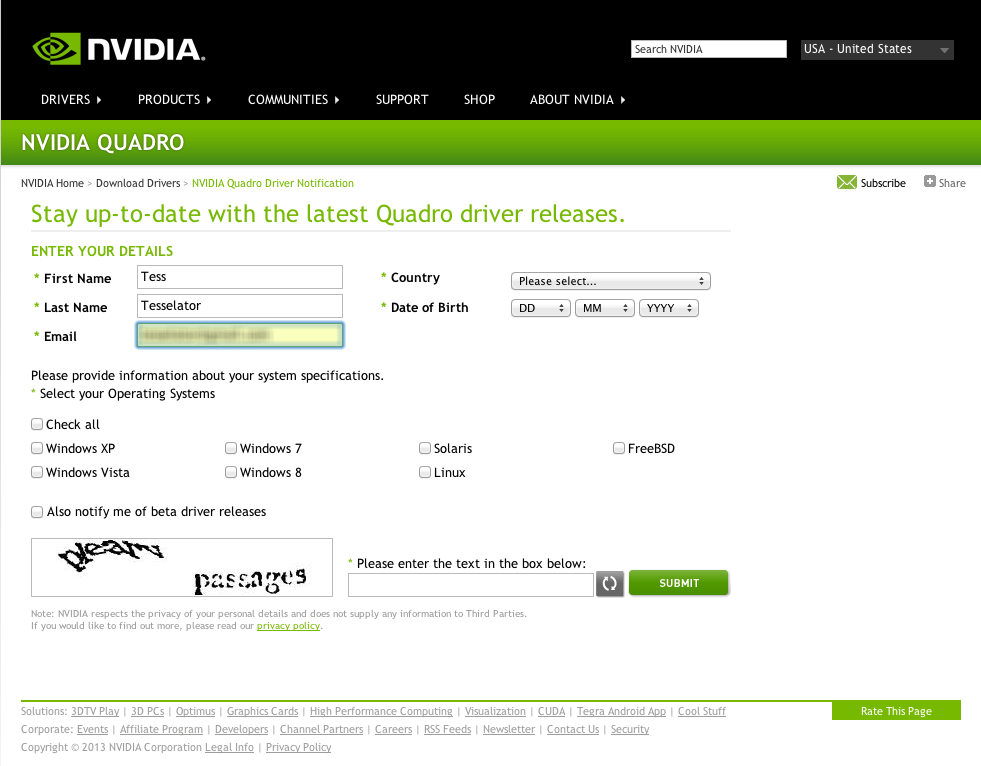
Task: Expand the Drivers menu
Action: click(71, 100)
